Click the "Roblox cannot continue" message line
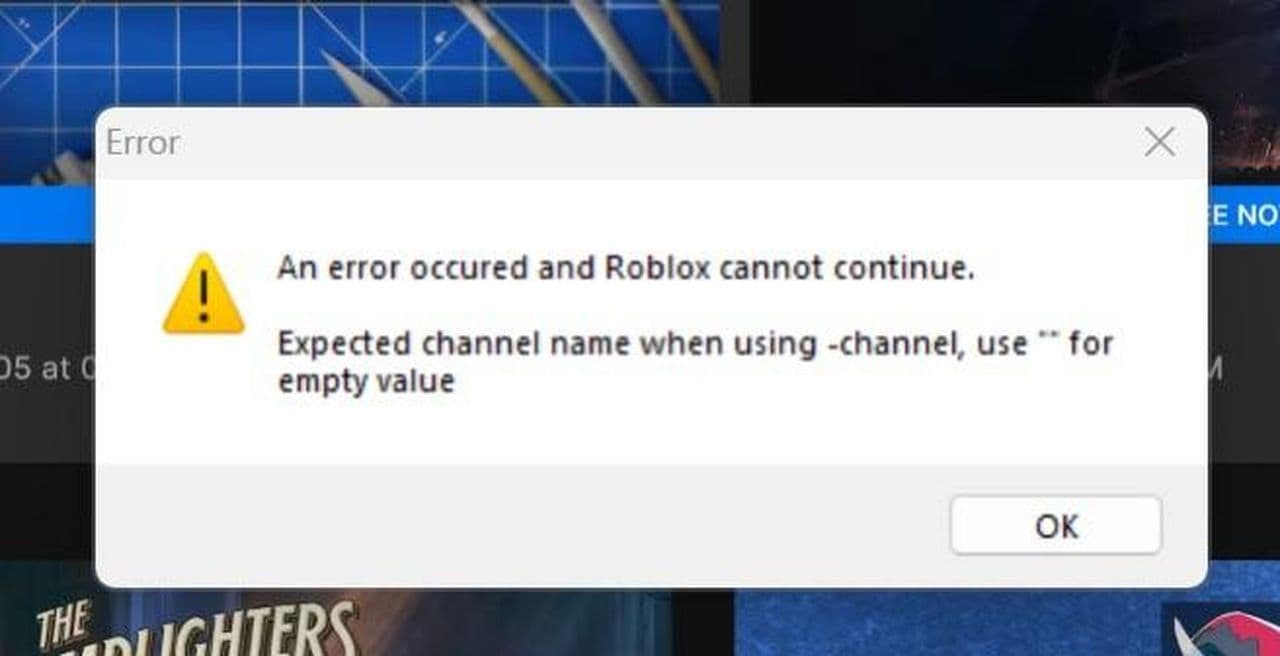1280x656 pixels. pyautogui.click(x=625, y=268)
